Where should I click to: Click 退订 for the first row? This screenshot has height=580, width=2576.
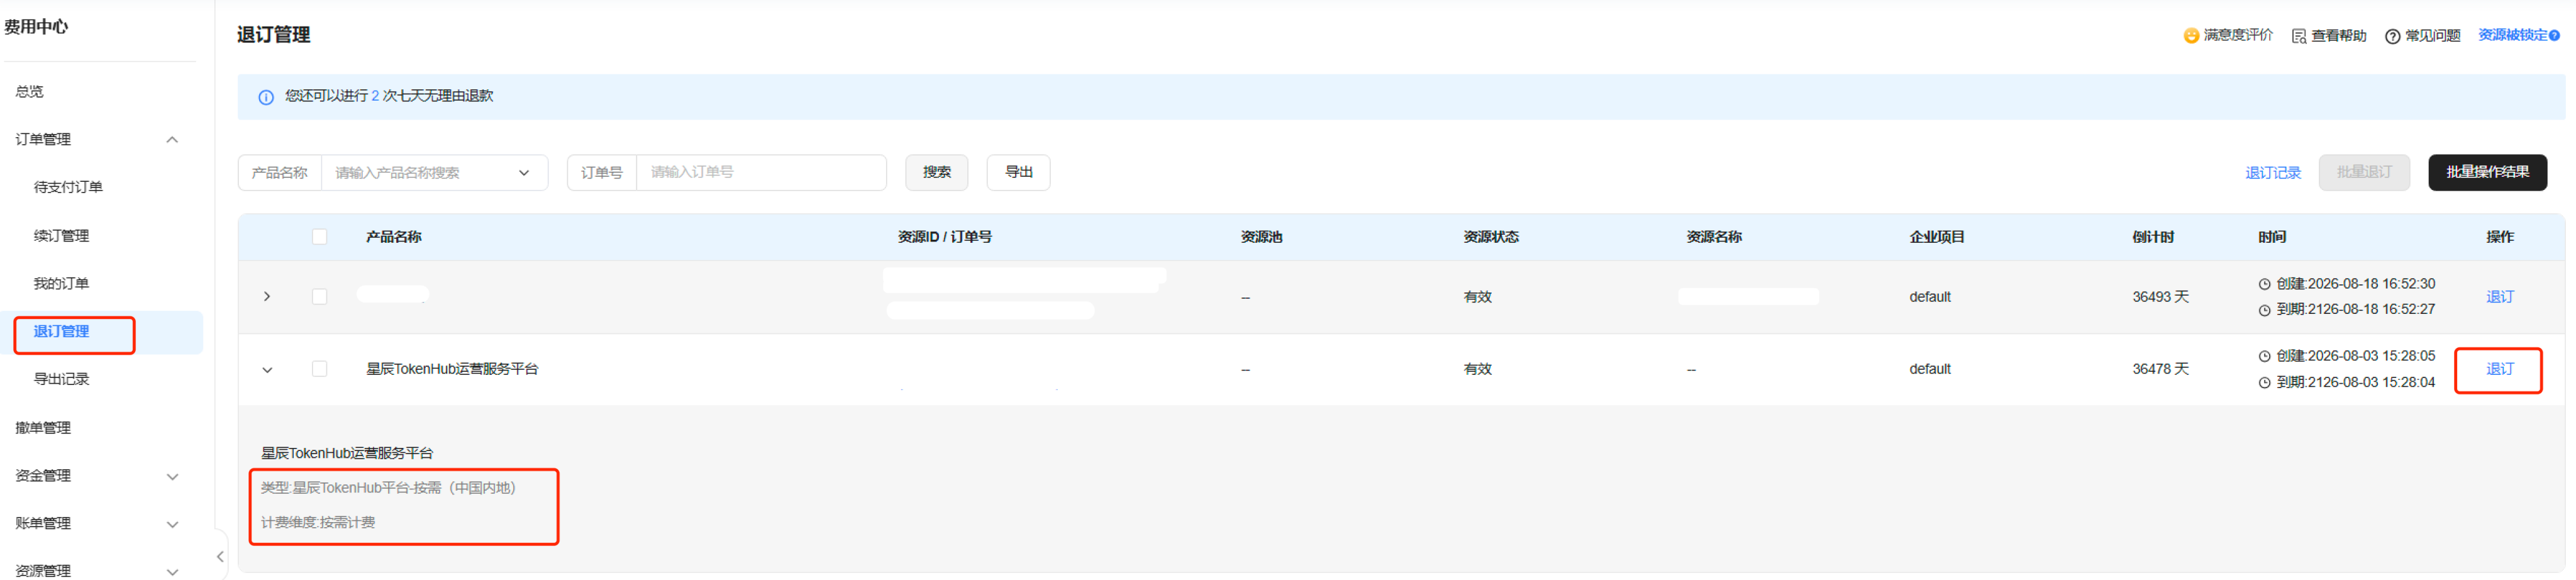[2499, 297]
